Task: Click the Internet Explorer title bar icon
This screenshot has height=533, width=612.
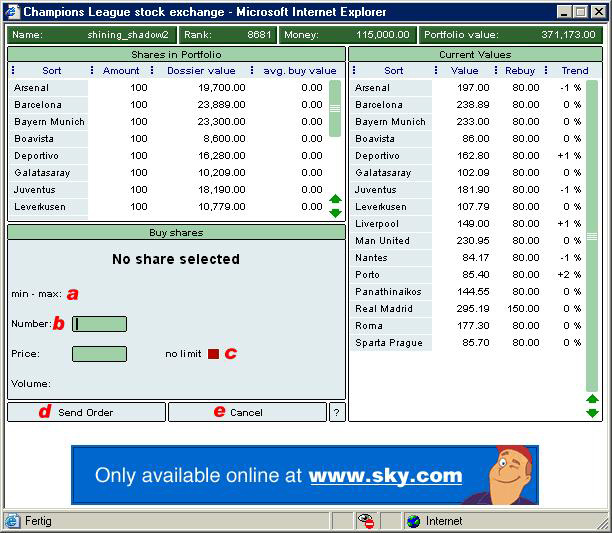Action: pyautogui.click(x=12, y=11)
